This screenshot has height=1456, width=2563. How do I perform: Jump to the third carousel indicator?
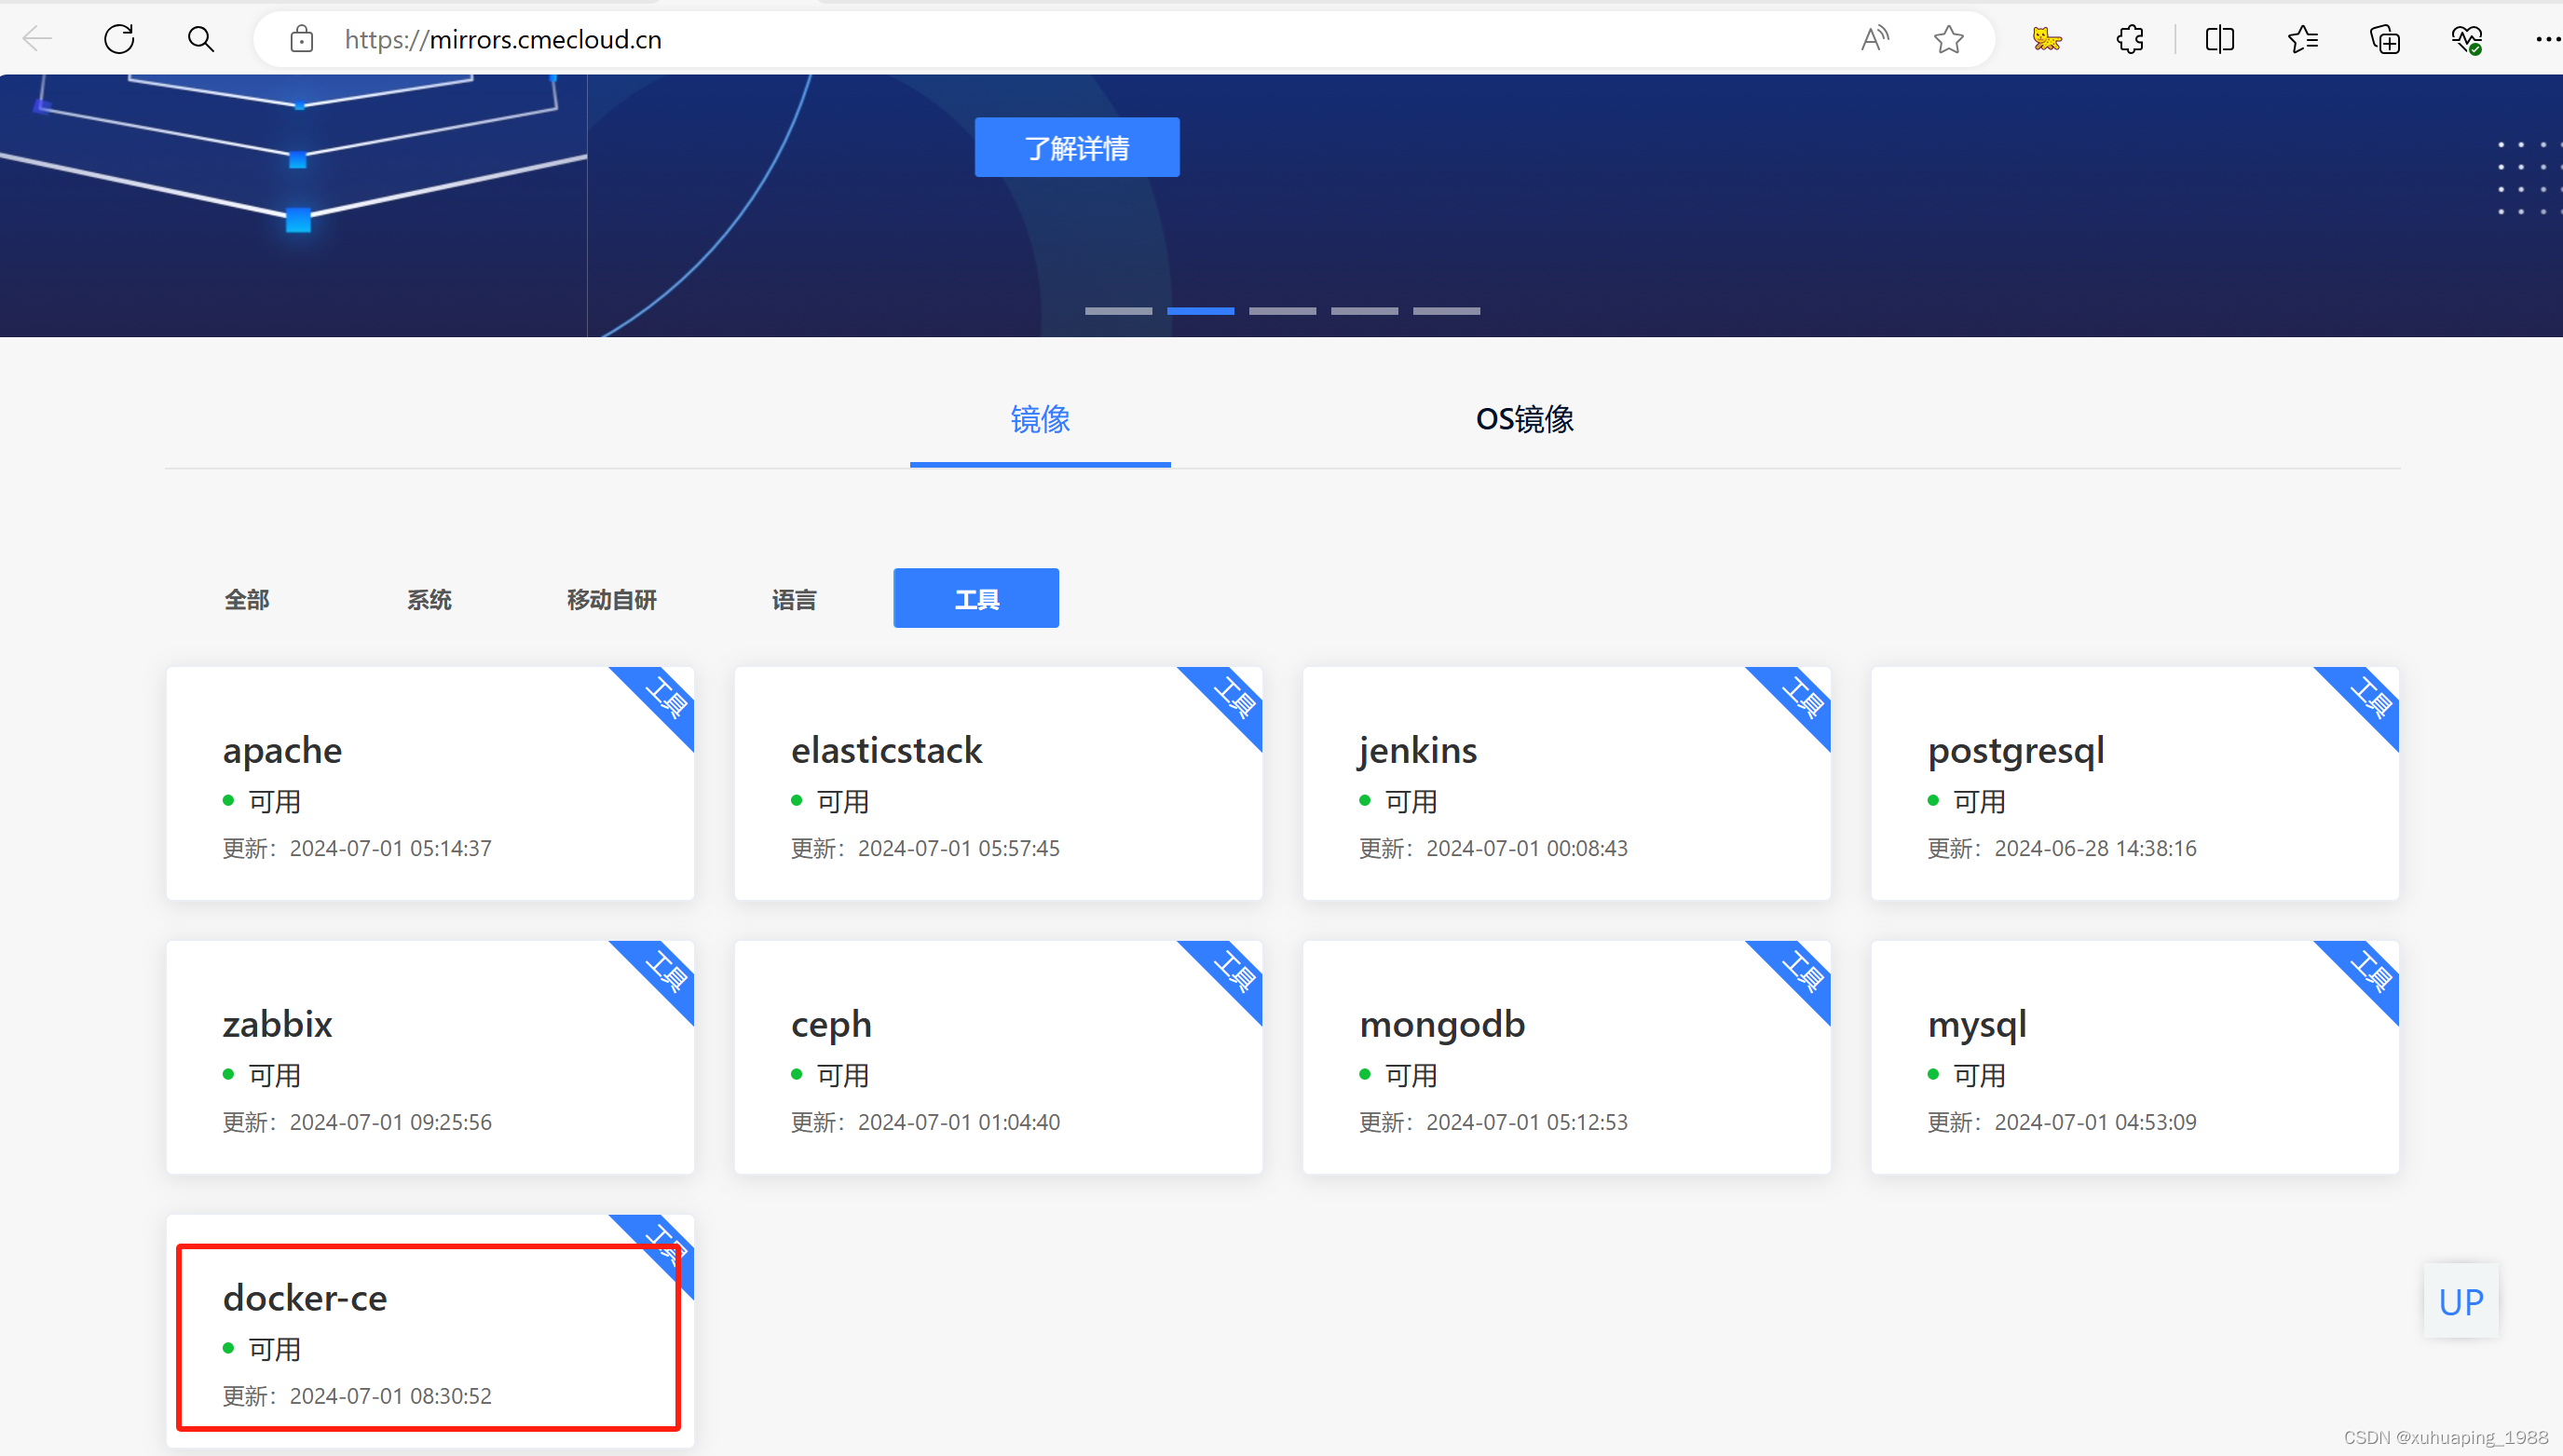(x=1282, y=311)
